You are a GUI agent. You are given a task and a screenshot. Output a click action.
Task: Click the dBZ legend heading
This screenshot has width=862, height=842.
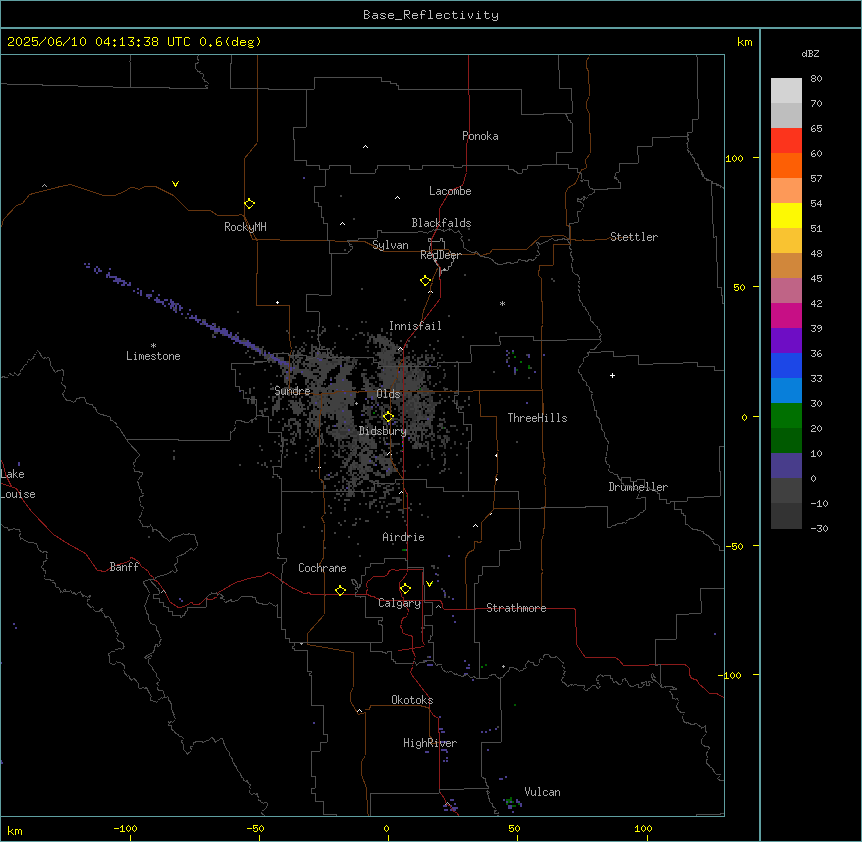[810, 53]
